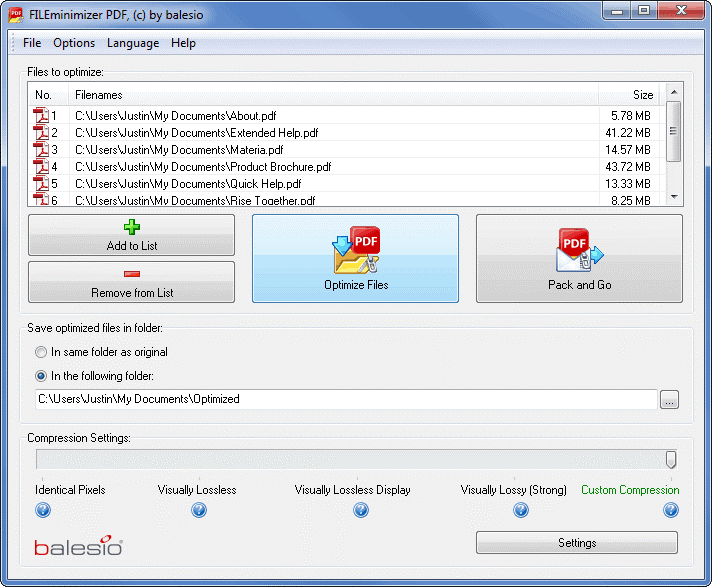Sort list by Size column header
Screen dimensions: 712x587
point(629,95)
